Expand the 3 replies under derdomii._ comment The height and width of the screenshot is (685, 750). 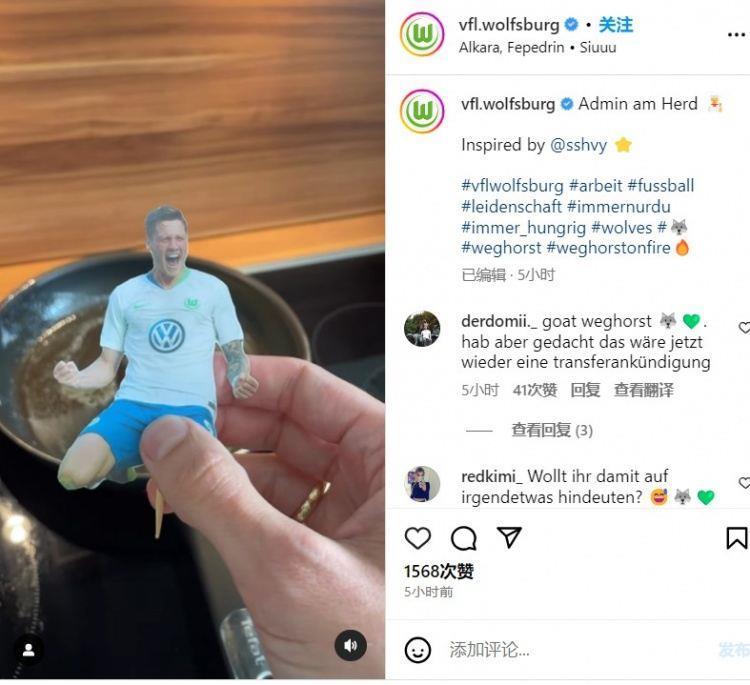pos(551,430)
